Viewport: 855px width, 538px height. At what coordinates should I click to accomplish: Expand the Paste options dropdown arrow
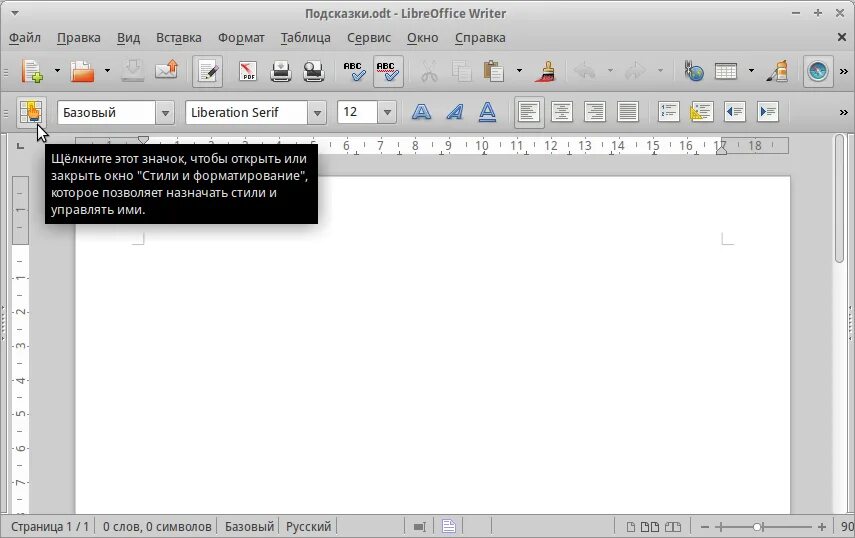519,71
